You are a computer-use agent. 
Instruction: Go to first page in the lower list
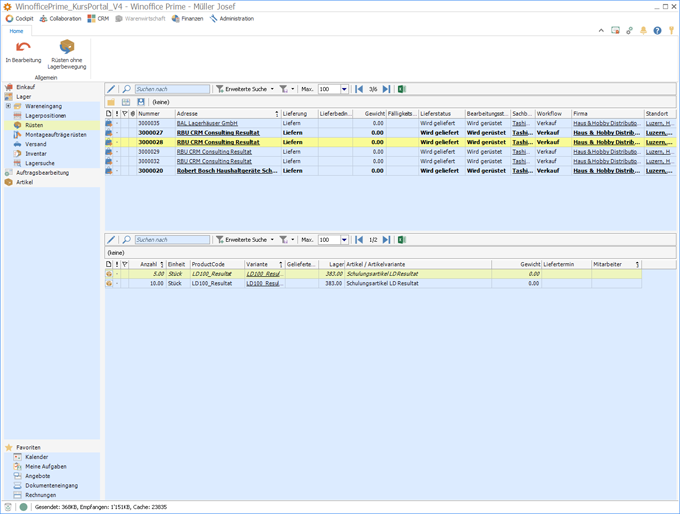(359, 239)
